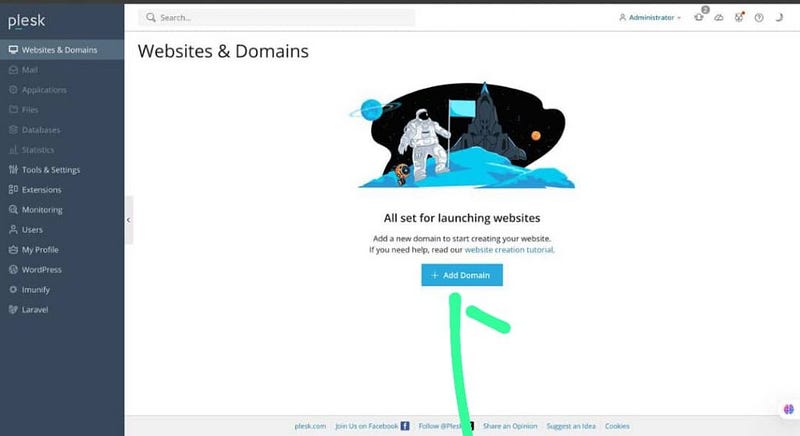The height and width of the screenshot is (436, 800).
Task: Click Join Us on Facebook link
Action: (366, 426)
